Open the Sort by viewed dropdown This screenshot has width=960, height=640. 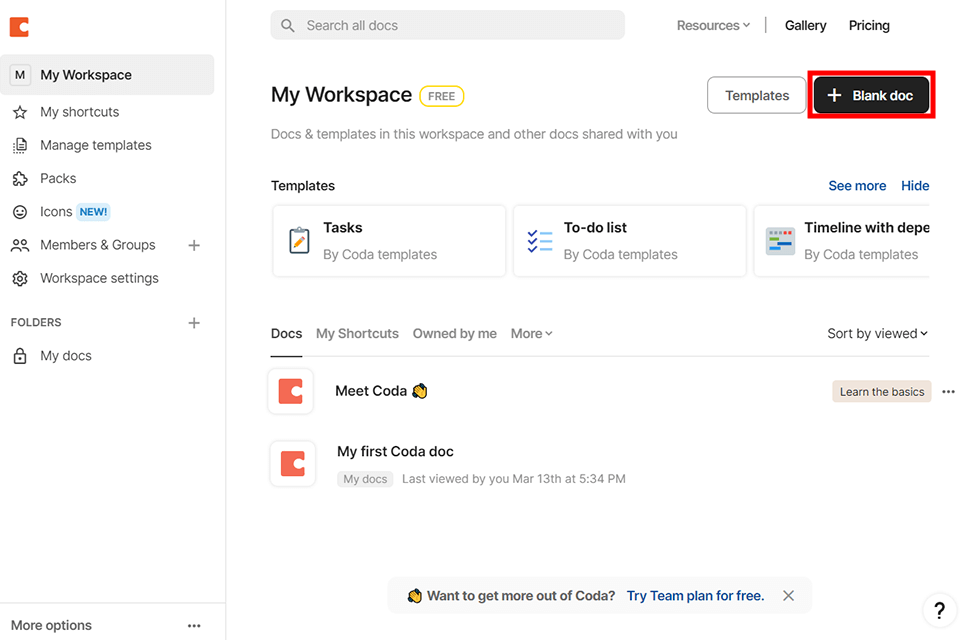[877, 334]
